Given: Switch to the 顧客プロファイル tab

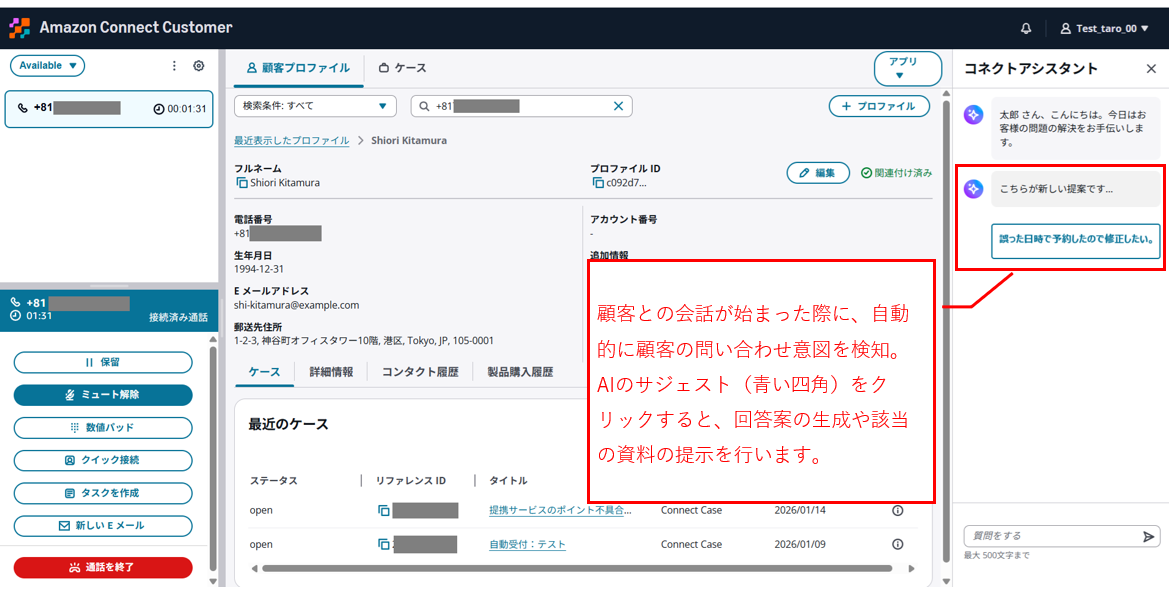Looking at the screenshot, I should point(298,68).
